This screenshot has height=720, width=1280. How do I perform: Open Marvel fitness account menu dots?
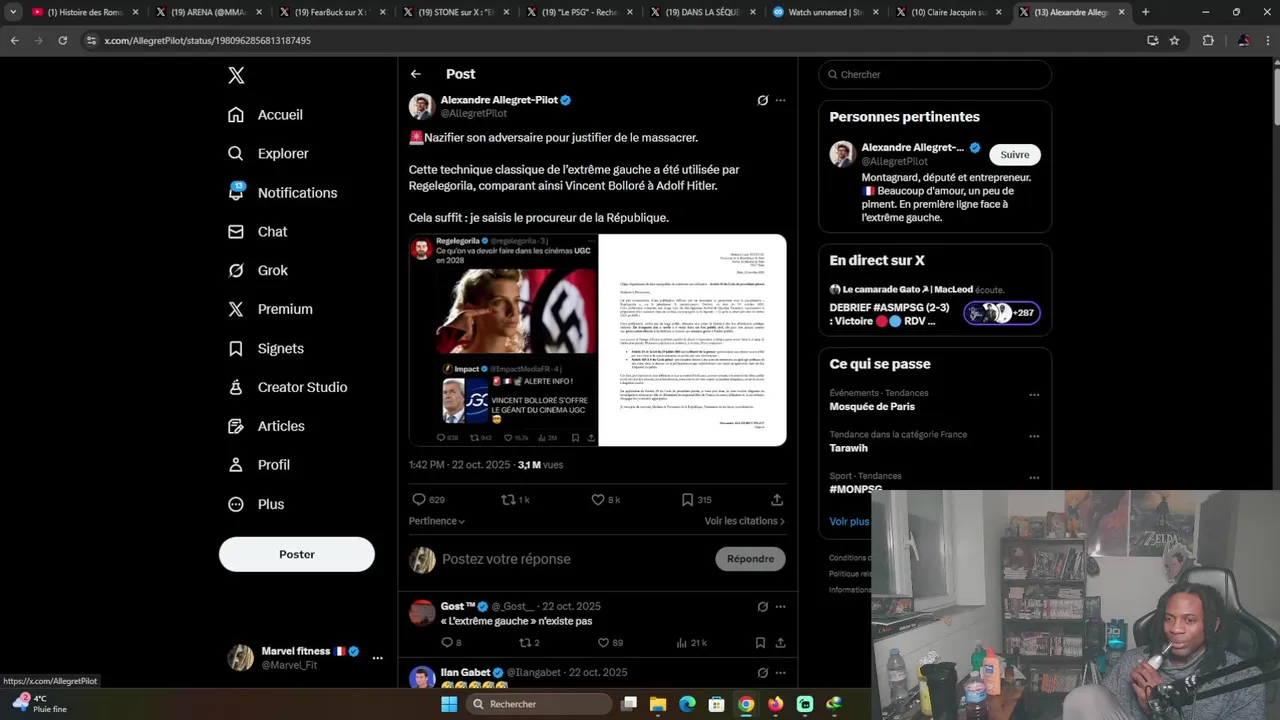point(377,658)
